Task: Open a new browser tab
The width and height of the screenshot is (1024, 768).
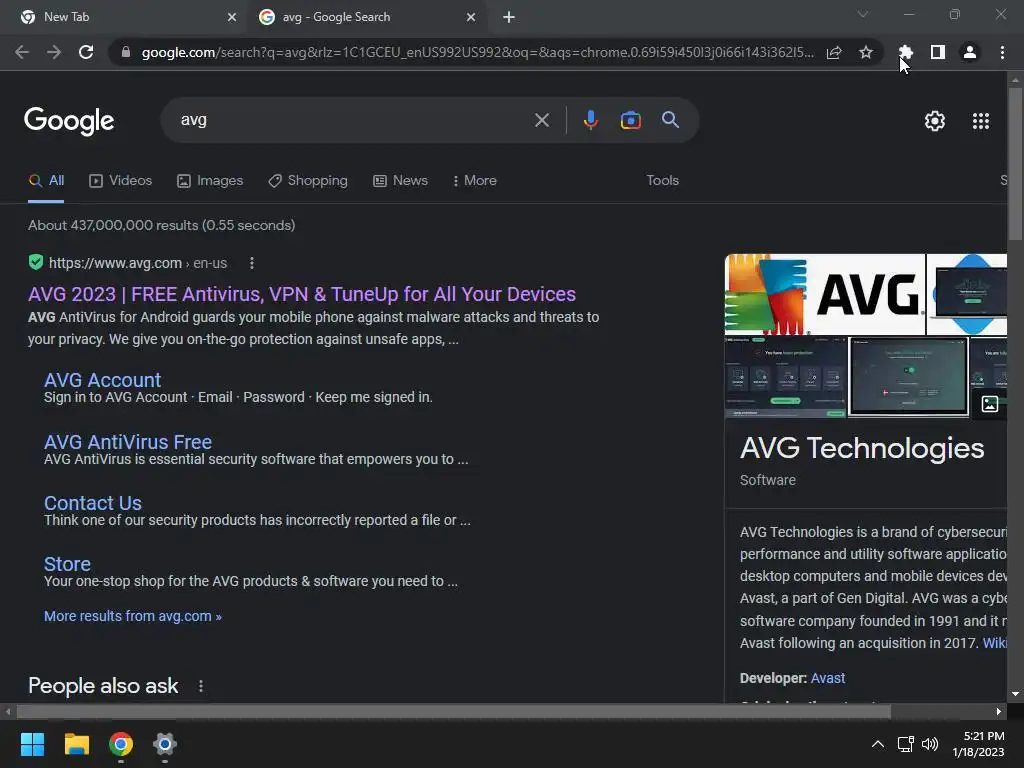Action: pos(509,18)
